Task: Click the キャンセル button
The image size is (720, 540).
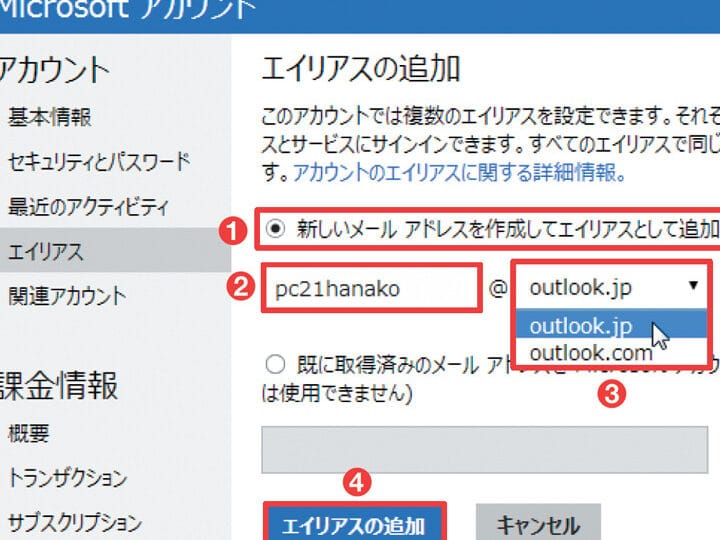Action: (x=538, y=523)
